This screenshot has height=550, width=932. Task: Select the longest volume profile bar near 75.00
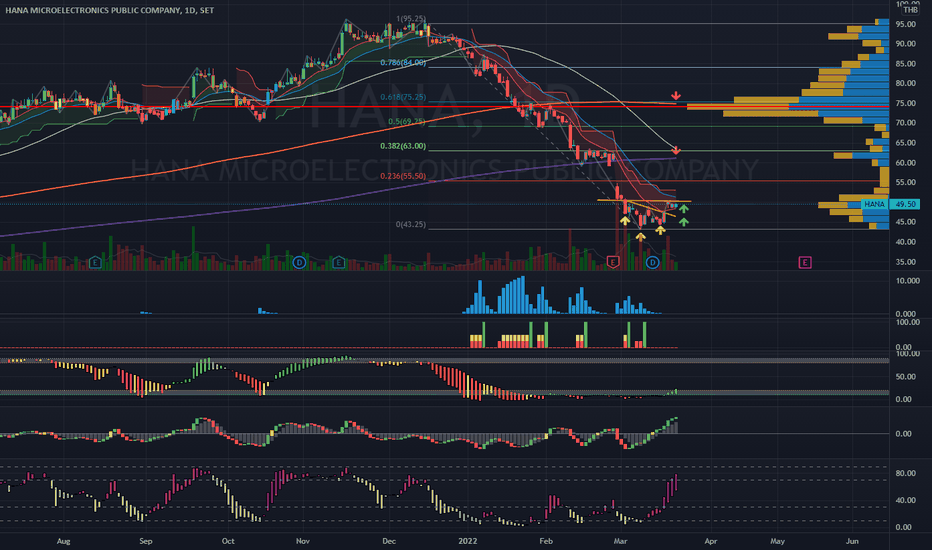pyautogui.click(x=788, y=106)
